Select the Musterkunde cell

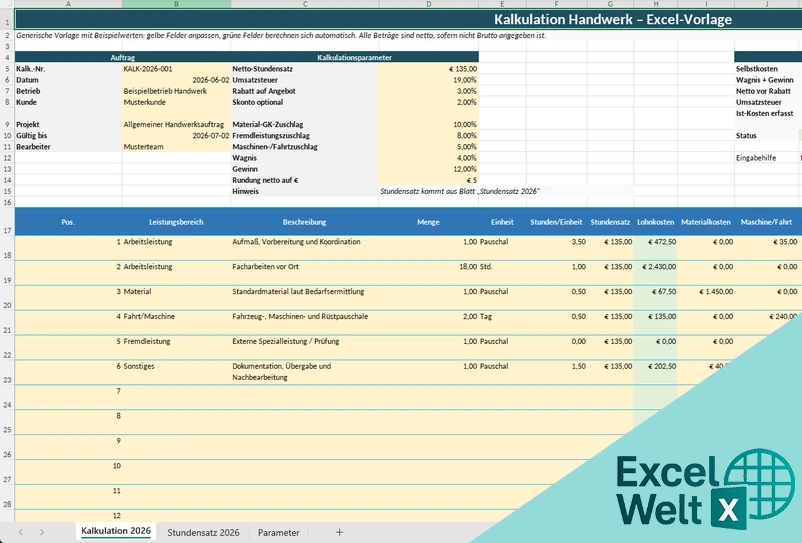[176, 102]
